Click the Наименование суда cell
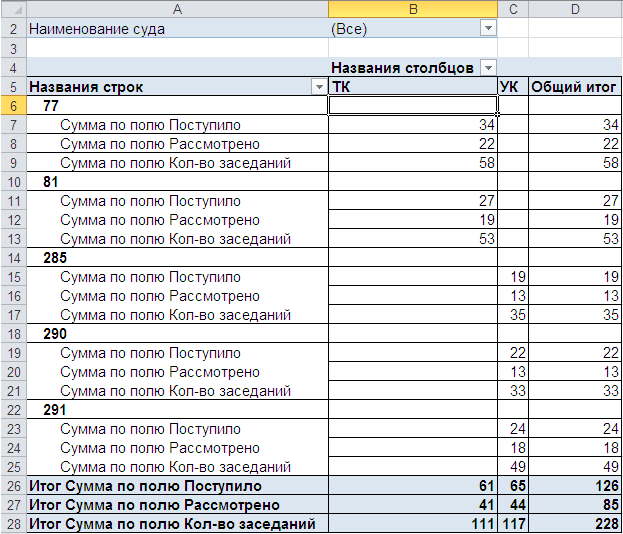The width and height of the screenshot is (623, 534). point(178,29)
